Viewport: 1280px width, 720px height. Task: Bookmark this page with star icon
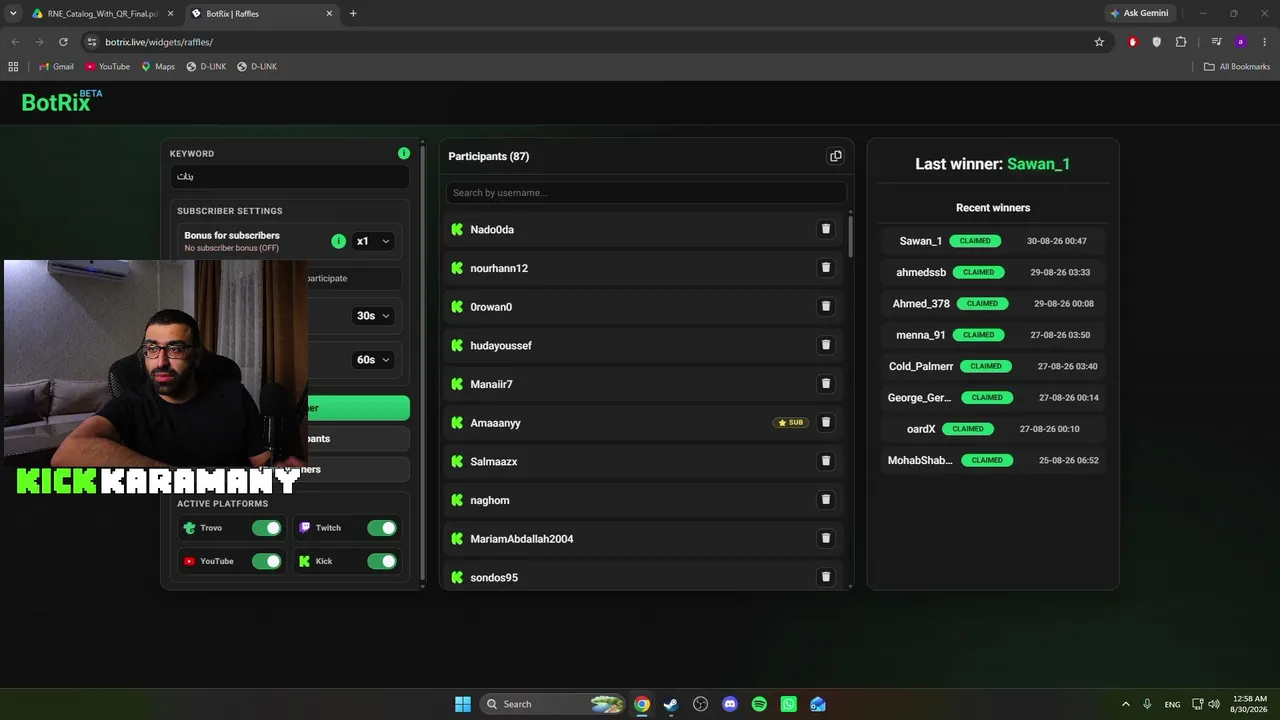[1099, 42]
